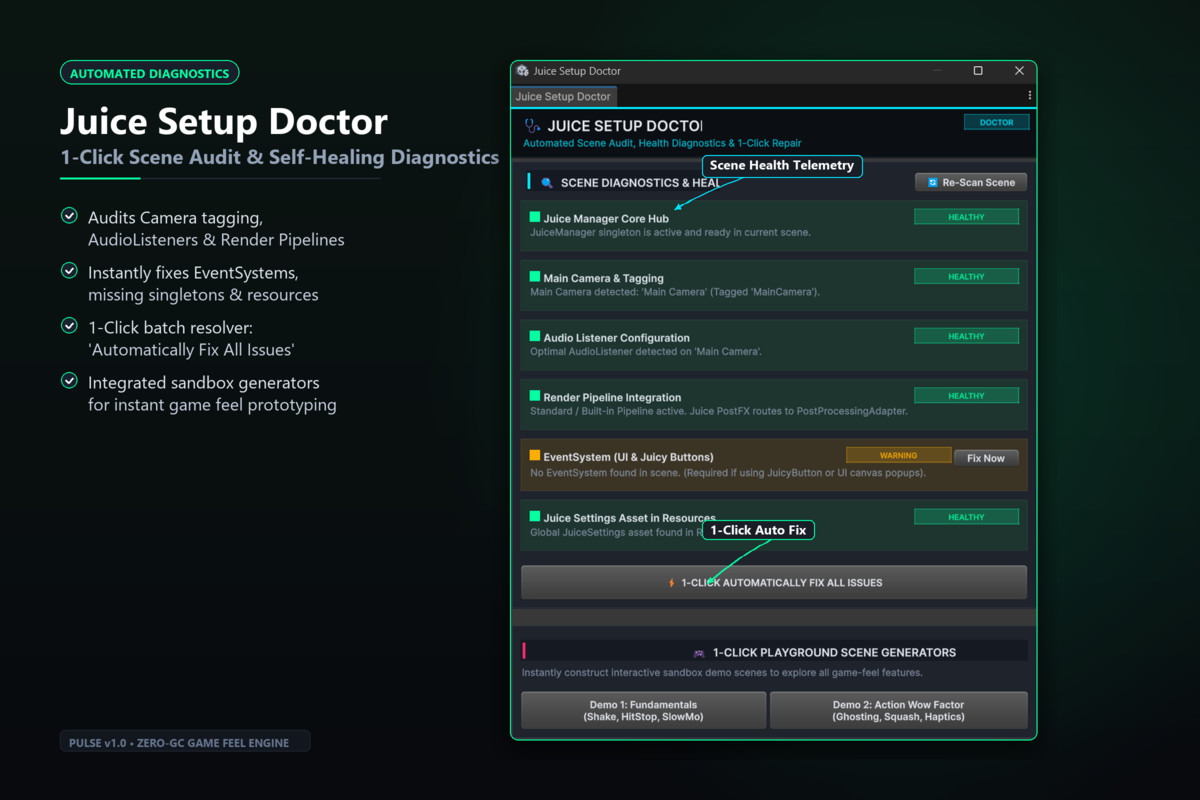The image size is (1200, 800).
Task: Select the 'Juice Manager Core Hub' row title
Action: click(x=606, y=219)
